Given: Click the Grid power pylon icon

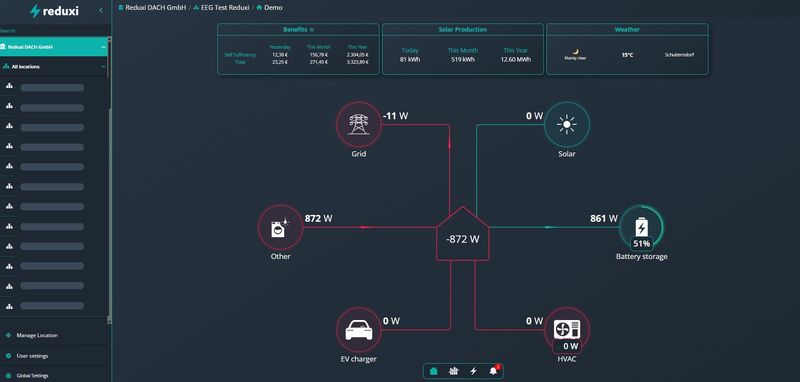Looking at the screenshot, I should pos(358,124).
